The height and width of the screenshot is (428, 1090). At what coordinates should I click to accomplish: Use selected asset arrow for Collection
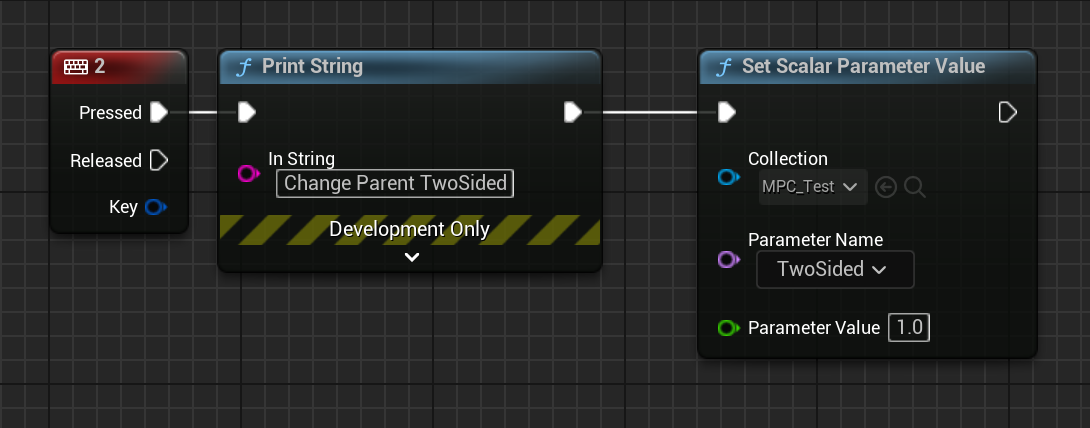(886, 187)
